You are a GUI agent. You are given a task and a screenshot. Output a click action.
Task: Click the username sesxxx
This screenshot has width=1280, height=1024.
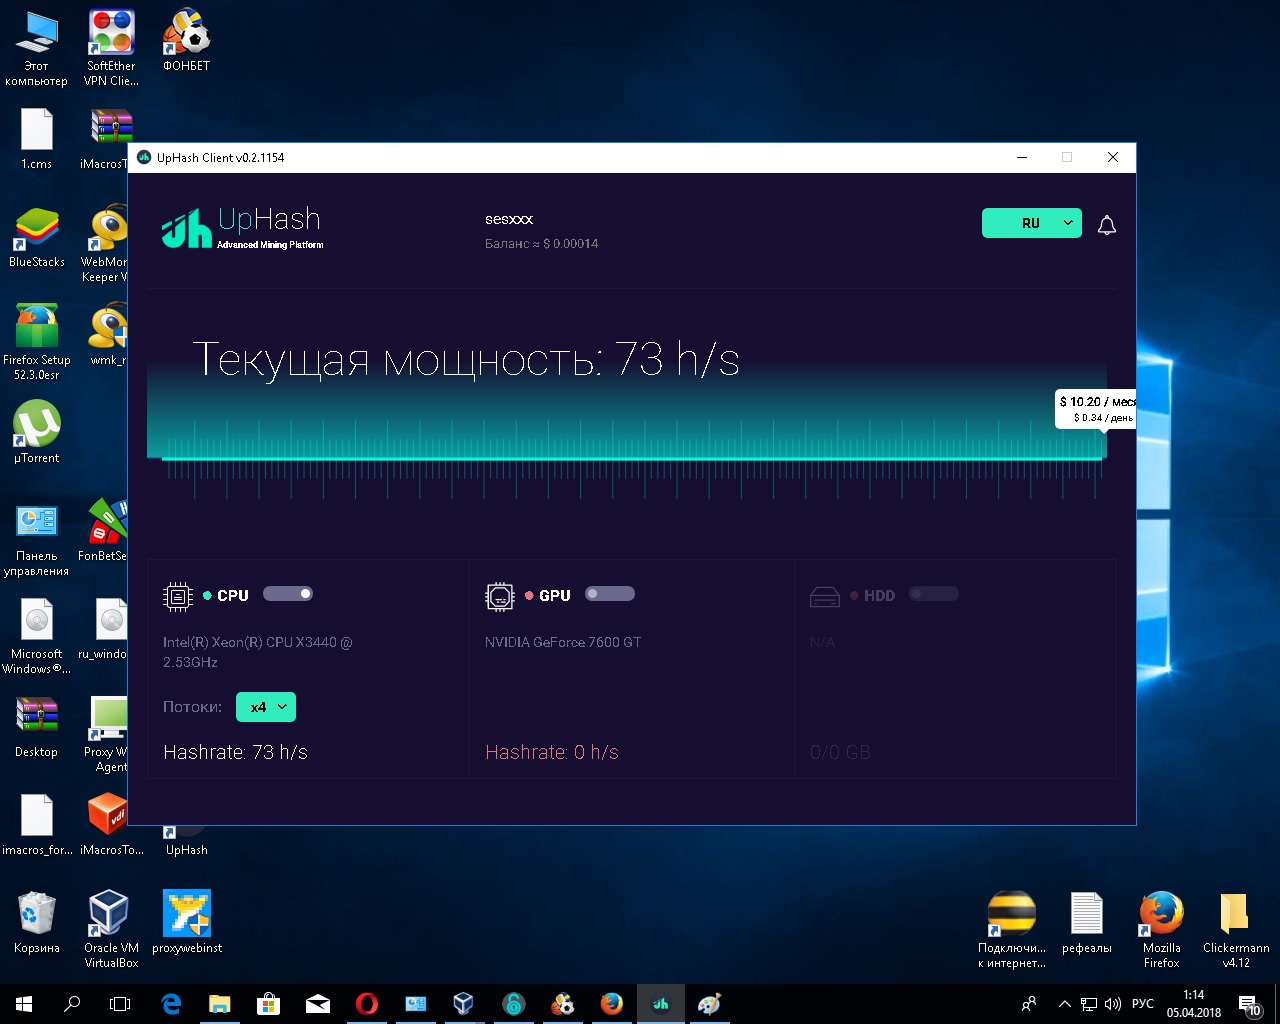[509, 219]
